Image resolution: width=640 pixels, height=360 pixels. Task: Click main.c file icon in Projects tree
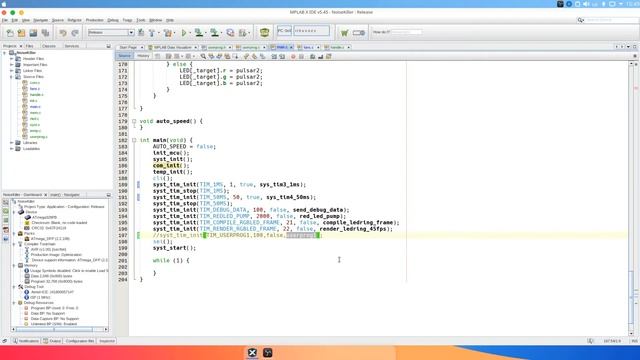pyautogui.click(x=25, y=107)
